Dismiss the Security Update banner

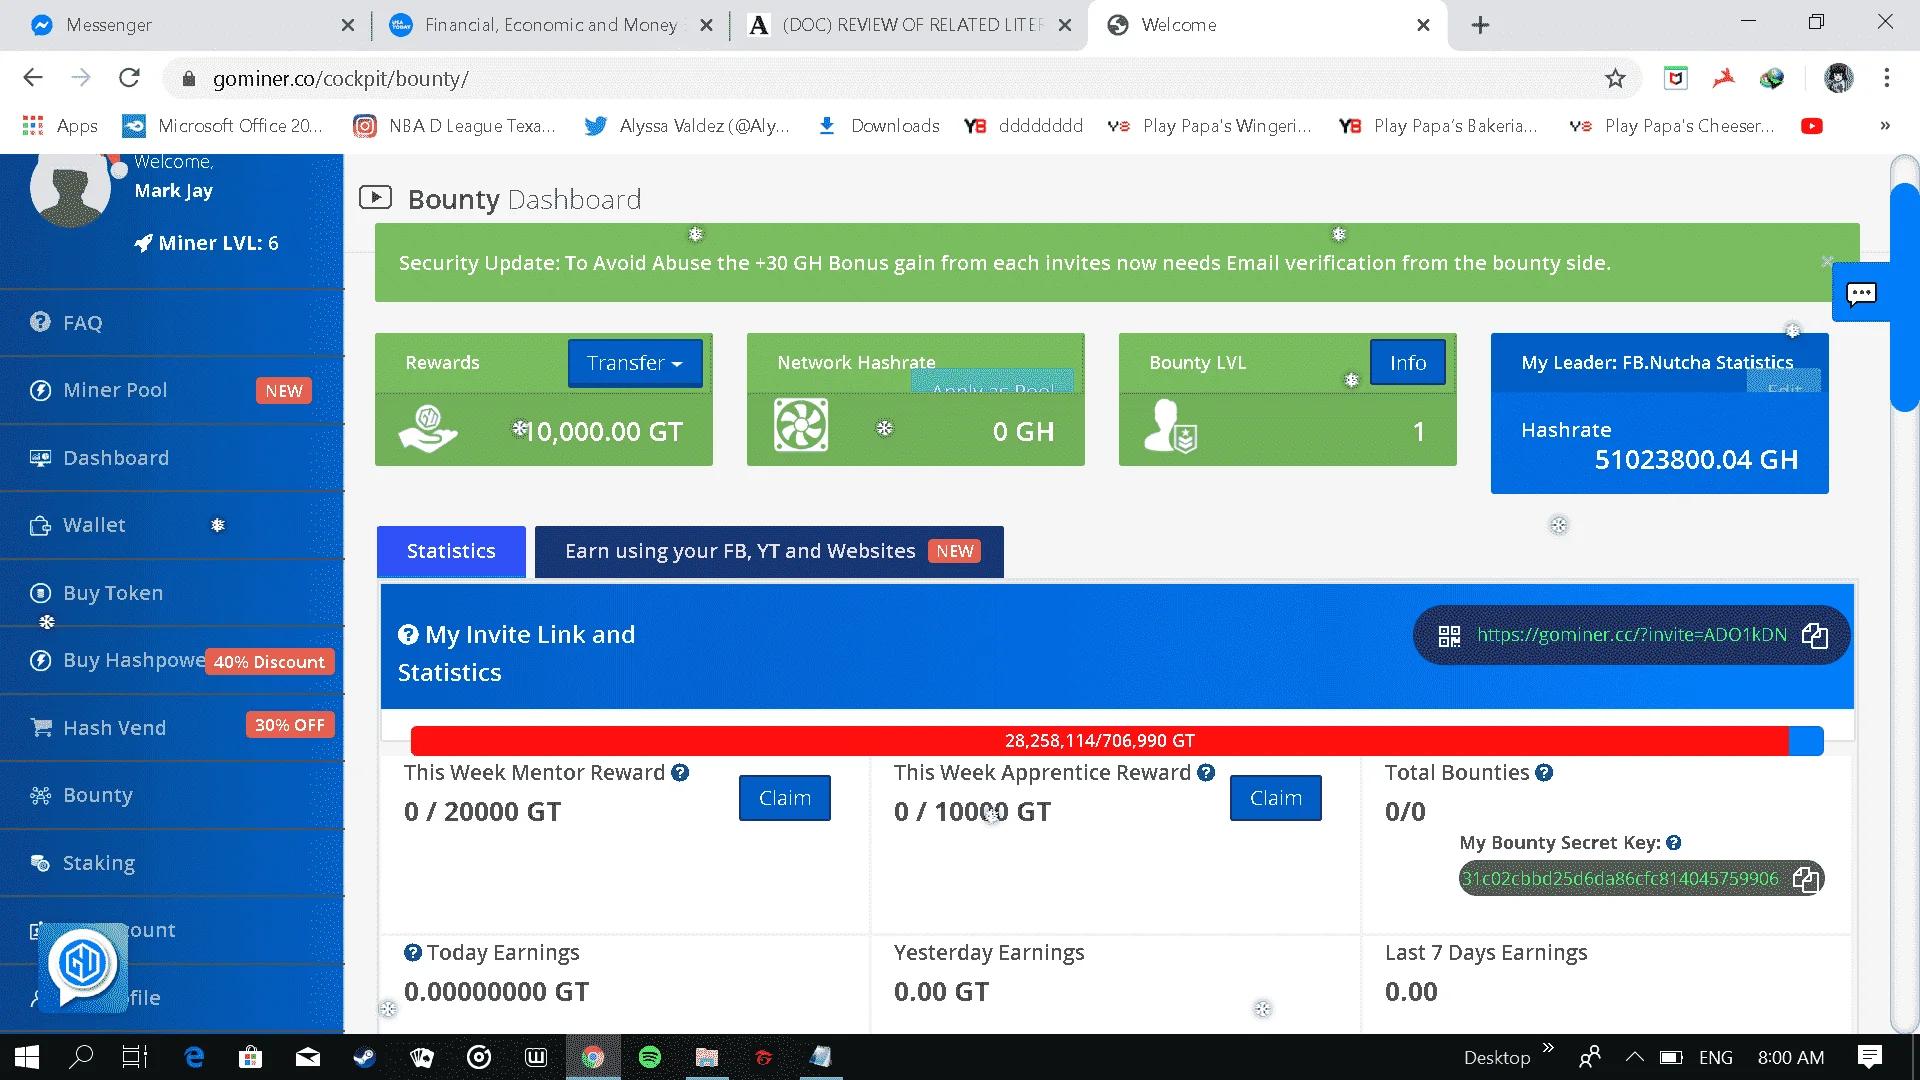click(x=1827, y=262)
